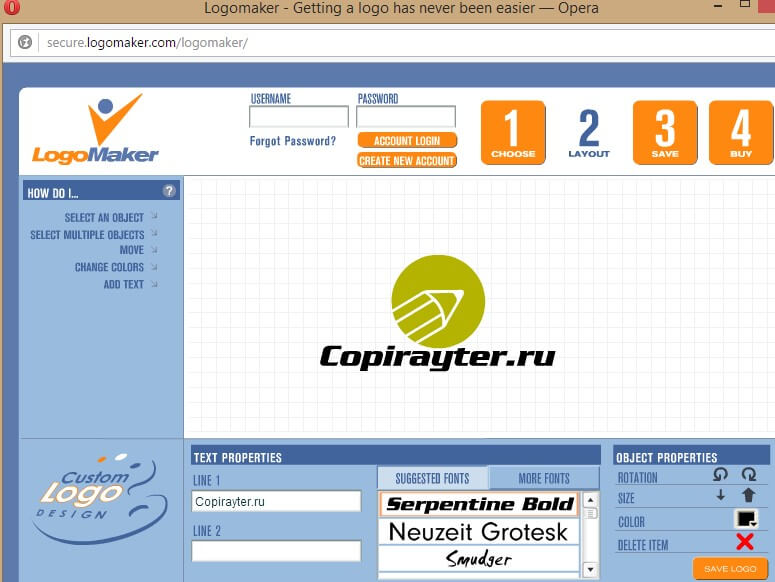Viewport: 775px width, 582px height.
Task: Focus the Password field
Action: 406,117
